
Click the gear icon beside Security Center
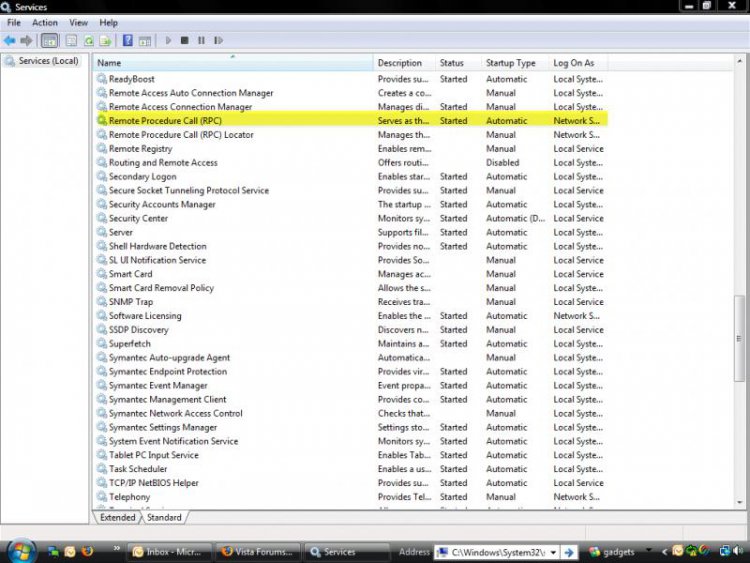pyautogui.click(x=101, y=218)
